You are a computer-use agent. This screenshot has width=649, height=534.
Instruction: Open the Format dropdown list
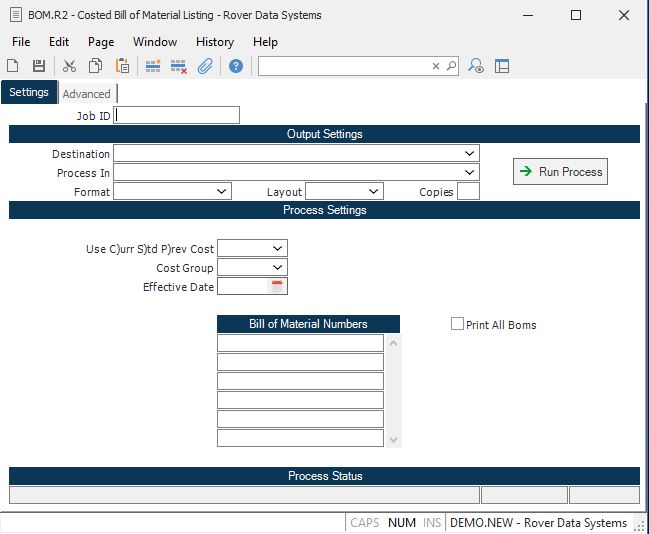coord(222,191)
